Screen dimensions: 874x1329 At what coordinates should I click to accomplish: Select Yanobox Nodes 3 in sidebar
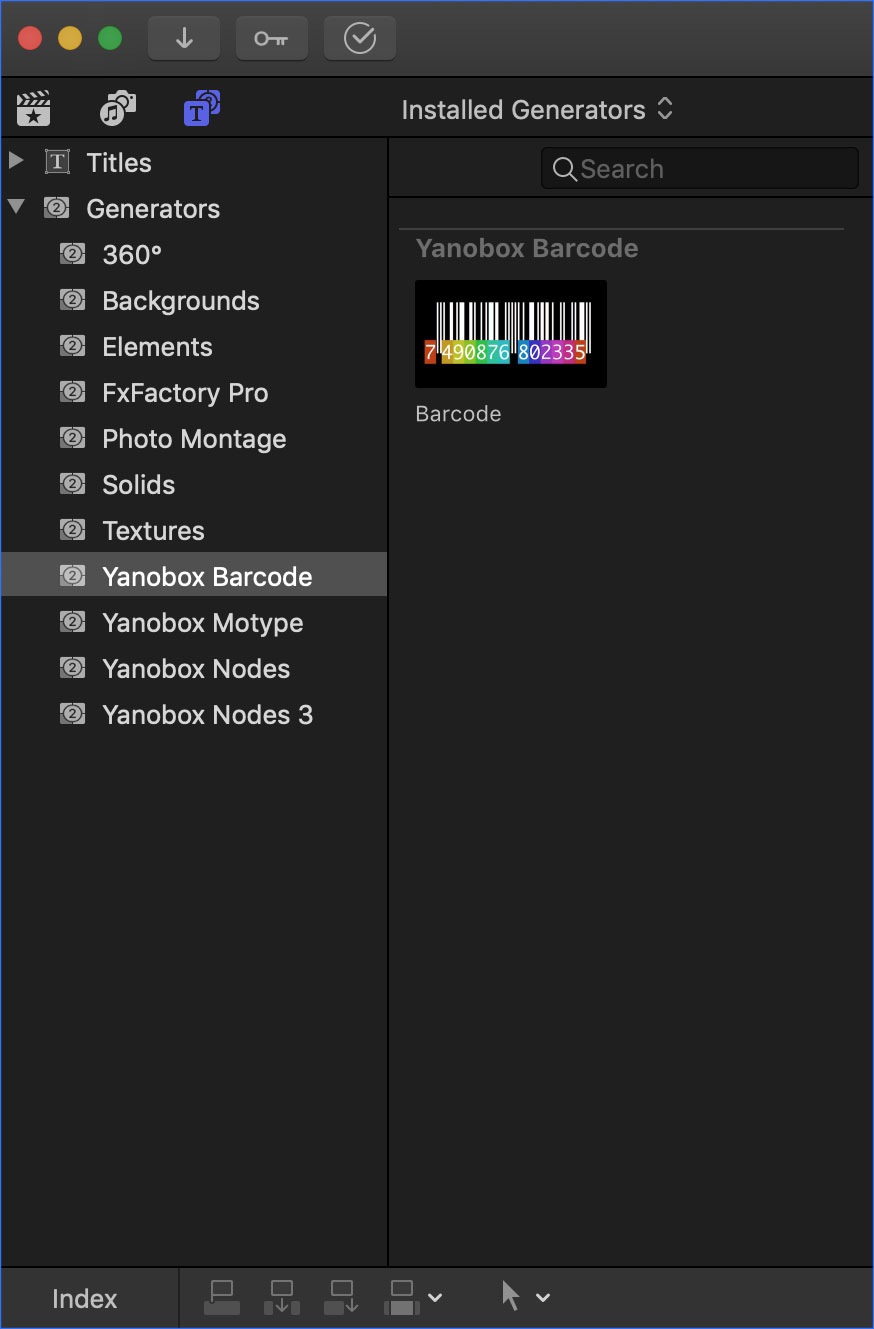pos(207,715)
